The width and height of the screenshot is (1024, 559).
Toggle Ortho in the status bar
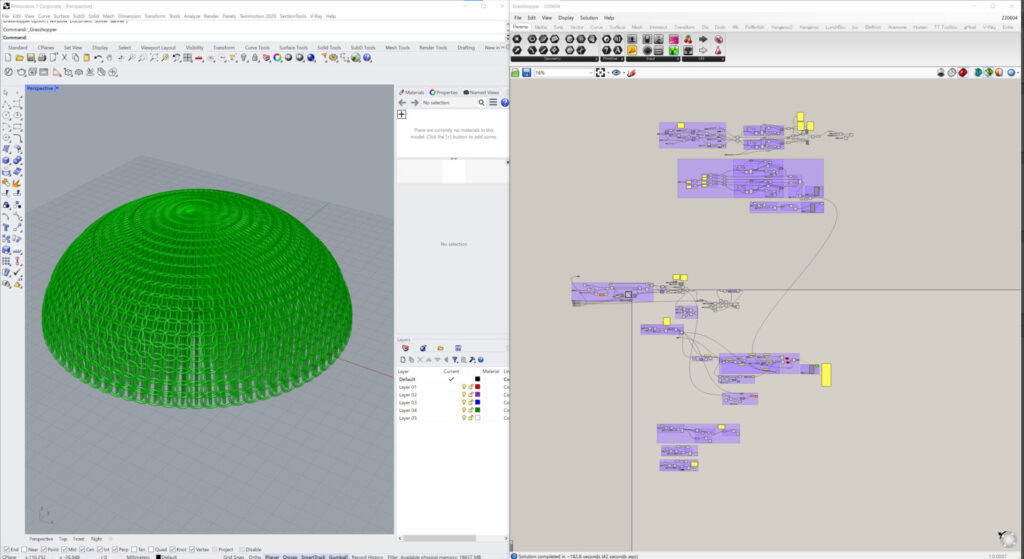point(256,557)
